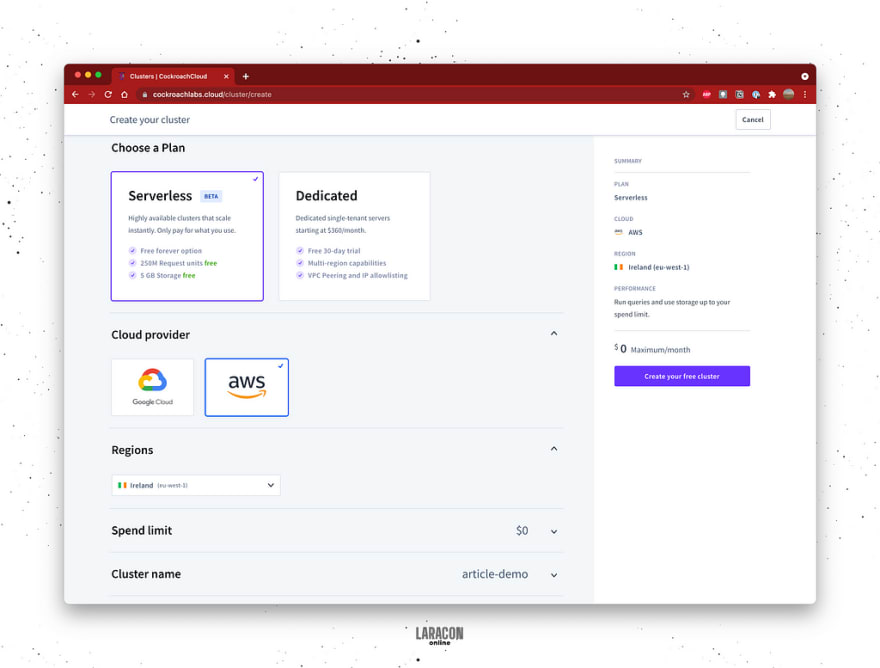Click '5 GB Storage free' text

tap(168, 276)
